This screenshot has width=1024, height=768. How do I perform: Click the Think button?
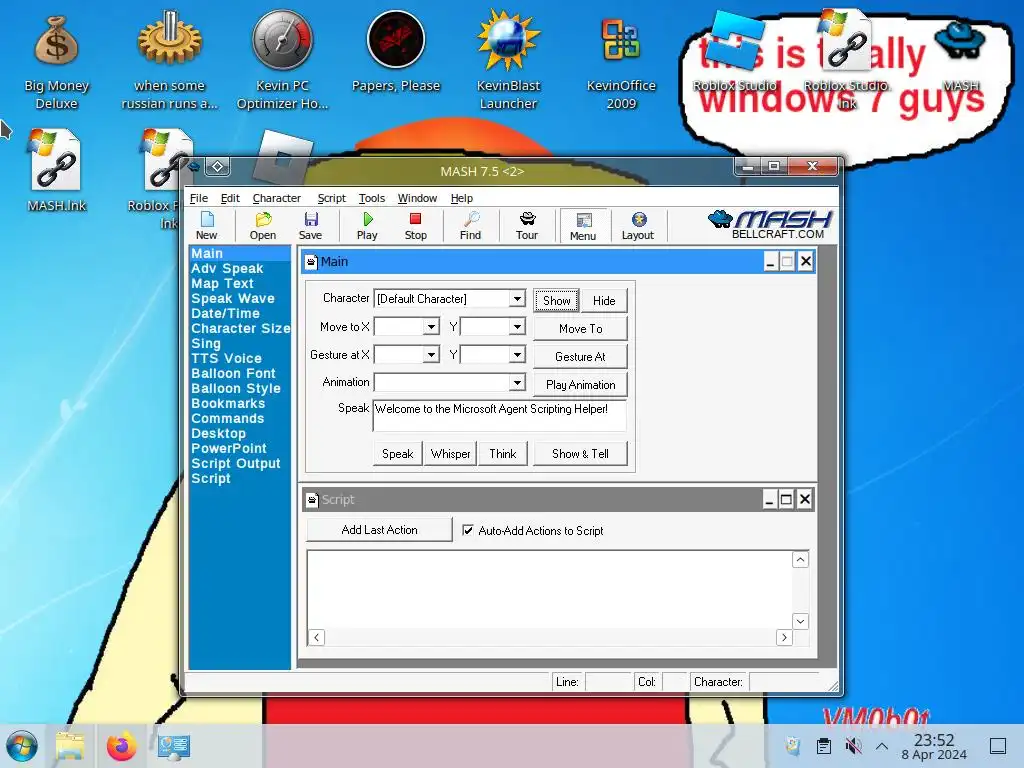(x=502, y=453)
